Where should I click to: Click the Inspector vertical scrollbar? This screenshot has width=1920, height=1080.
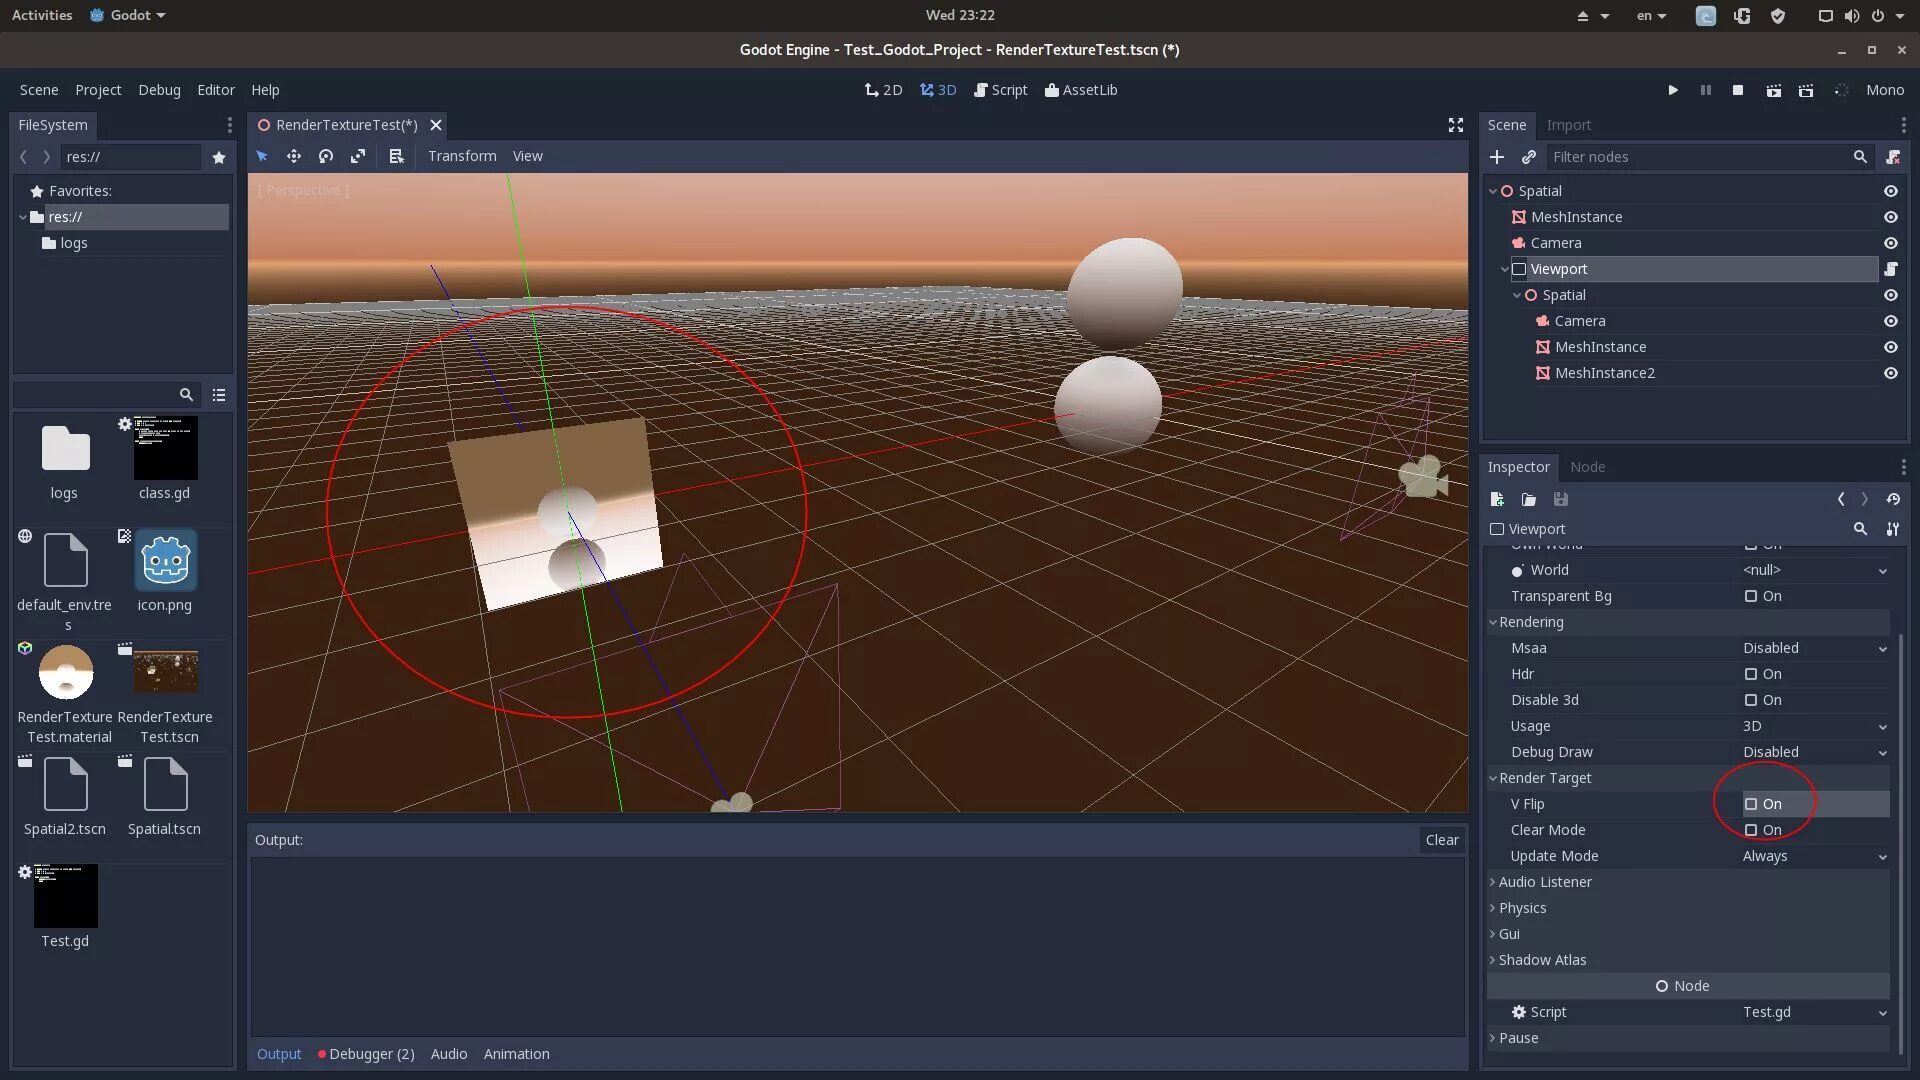(1901, 844)
